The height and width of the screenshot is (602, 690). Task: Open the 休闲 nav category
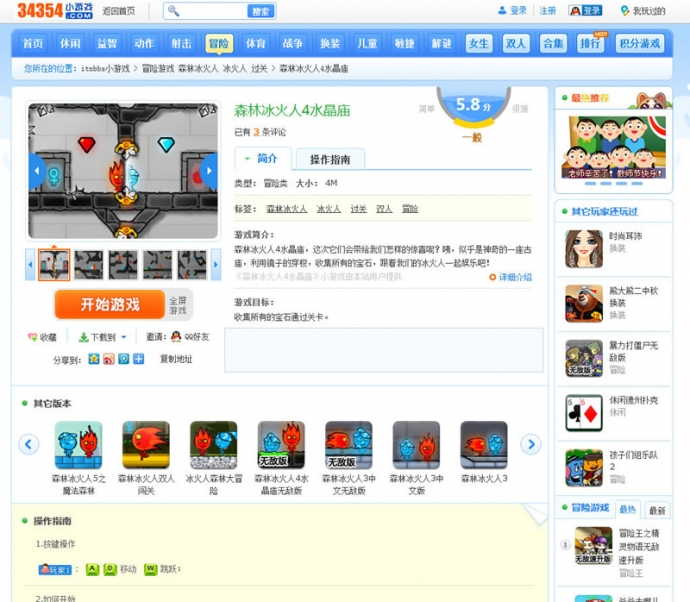coord(70,44)
